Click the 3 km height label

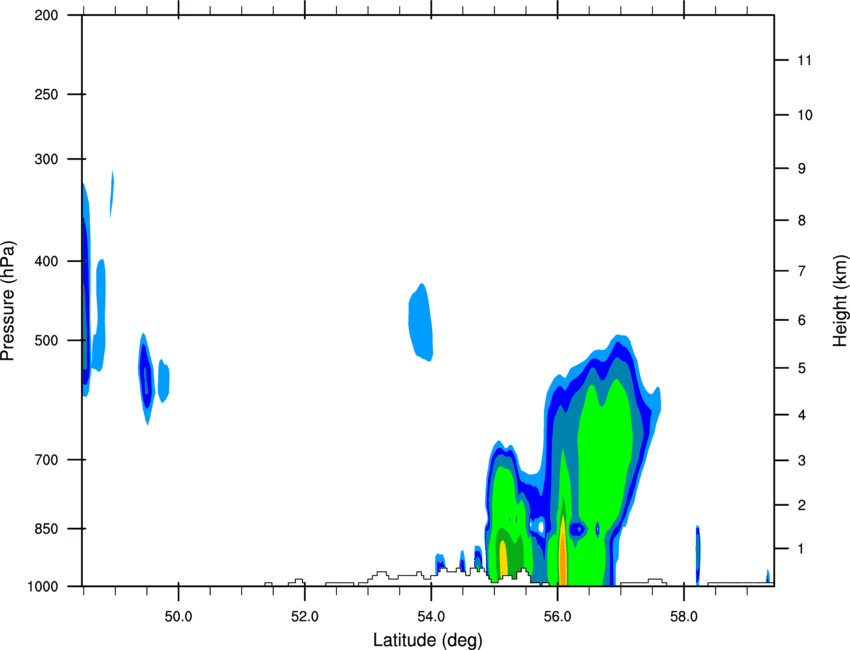tap(802, 461)
